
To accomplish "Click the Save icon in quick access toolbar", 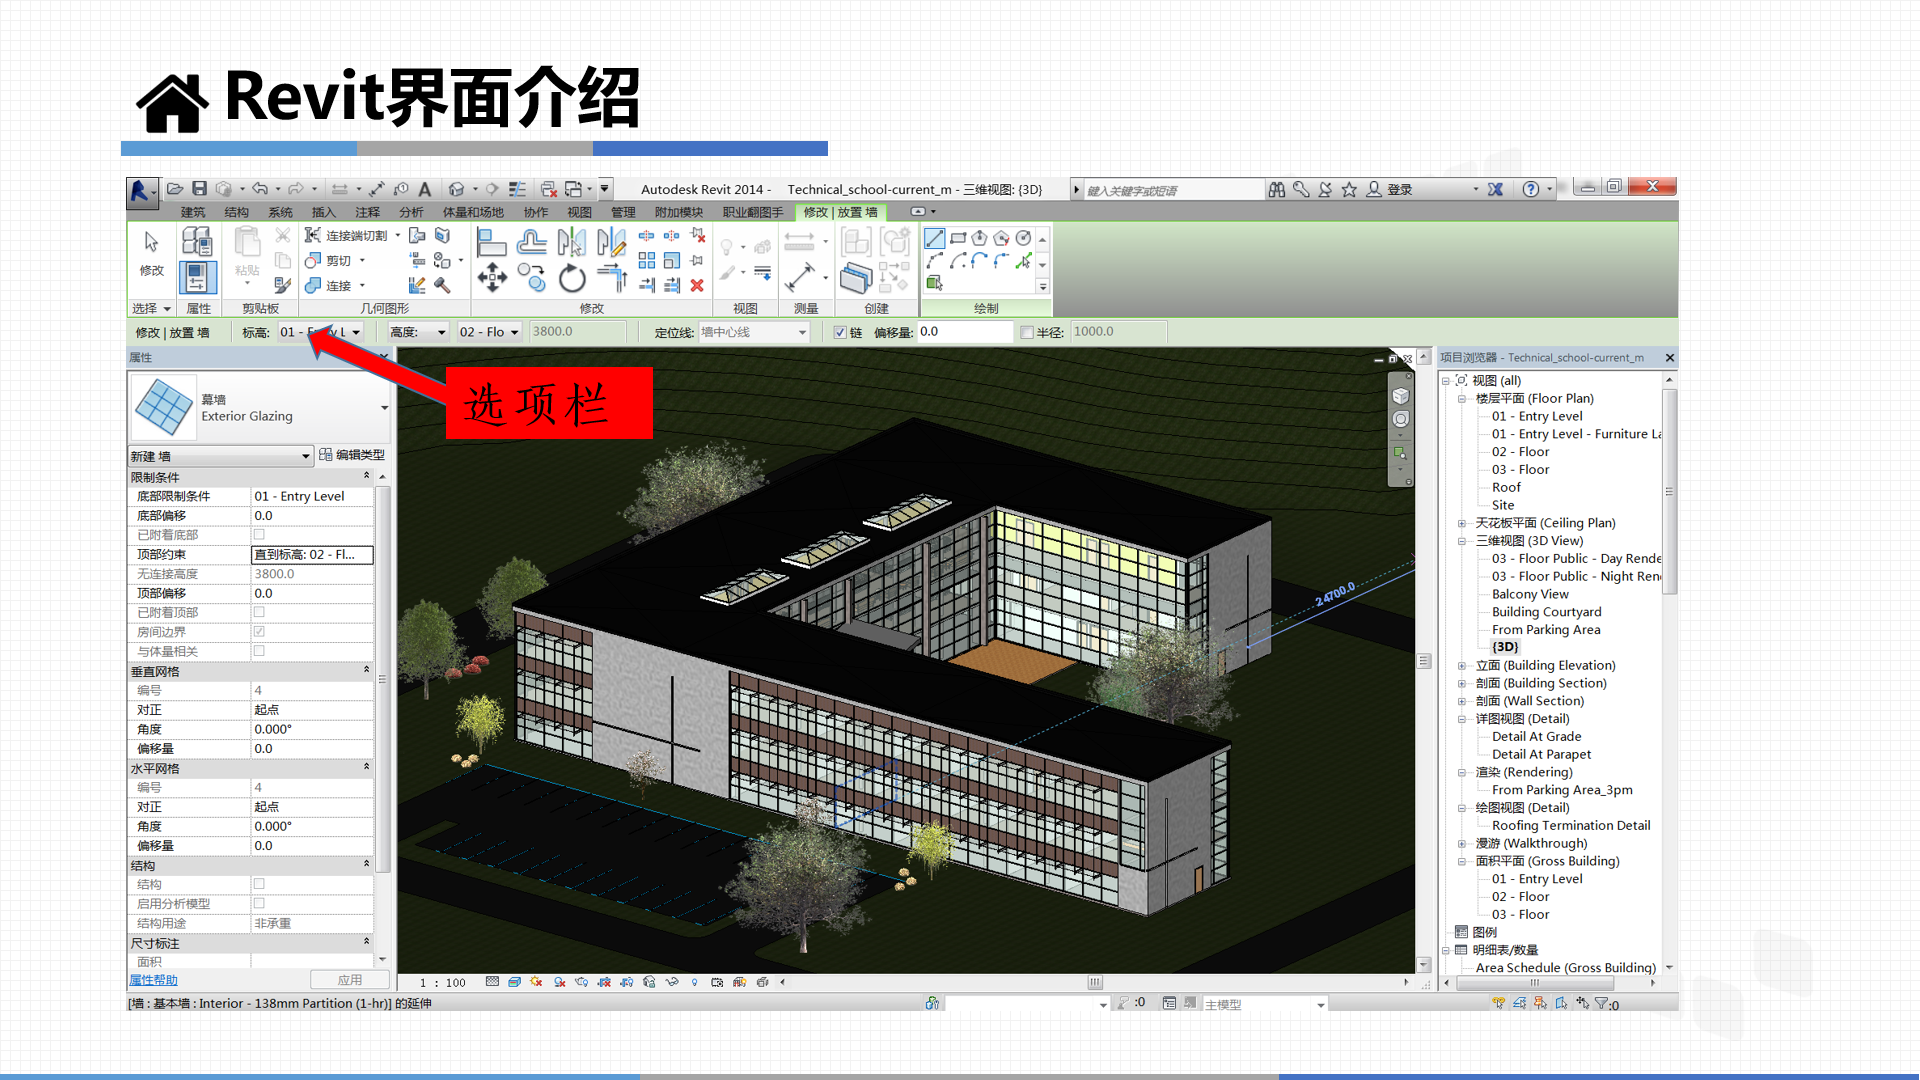I will [199, 188].
